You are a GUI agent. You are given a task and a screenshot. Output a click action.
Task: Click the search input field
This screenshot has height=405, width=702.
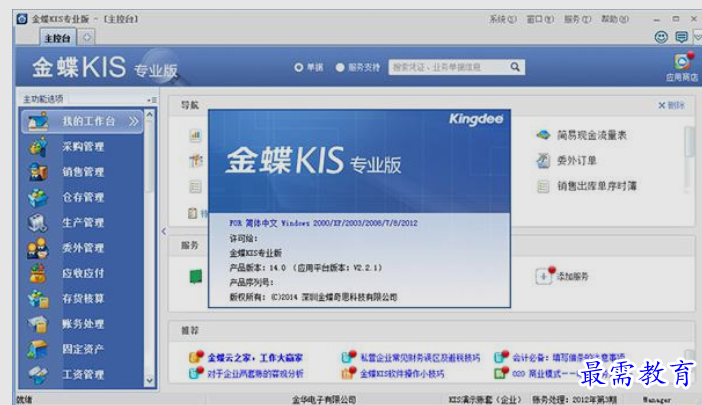point(449,67)
